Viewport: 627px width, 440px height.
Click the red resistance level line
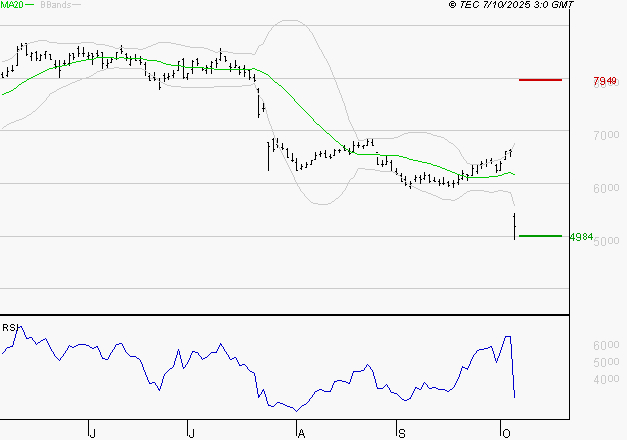click(x=540, y=80)
